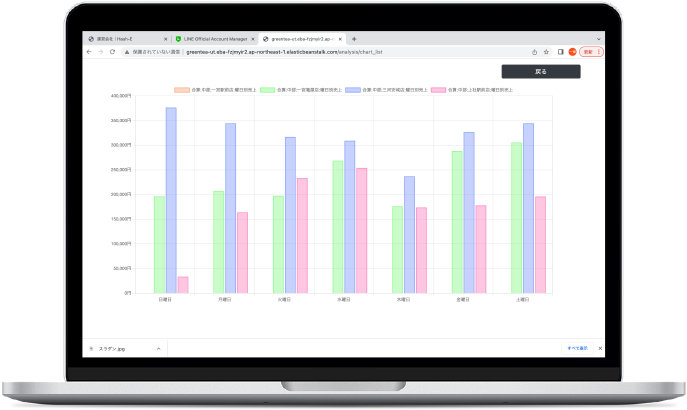The width and height of the screenshot is (687, 410).
Task: Toggle the blue legend dataset
Action: tap(353, 89)
